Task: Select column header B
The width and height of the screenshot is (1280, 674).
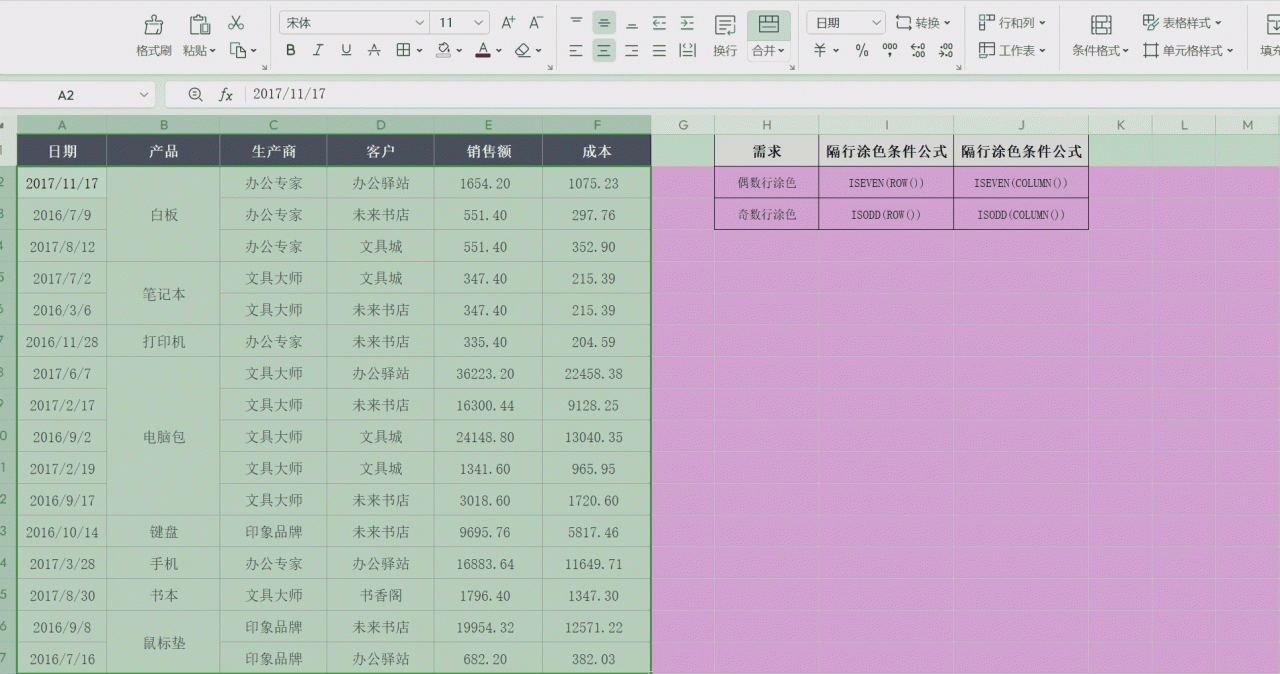Action: [x=164, y=125]
